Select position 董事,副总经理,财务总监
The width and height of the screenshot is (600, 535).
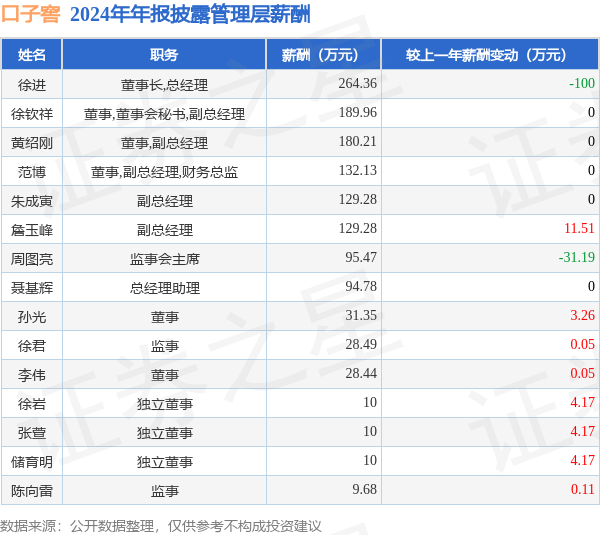(x=164, y=172)
